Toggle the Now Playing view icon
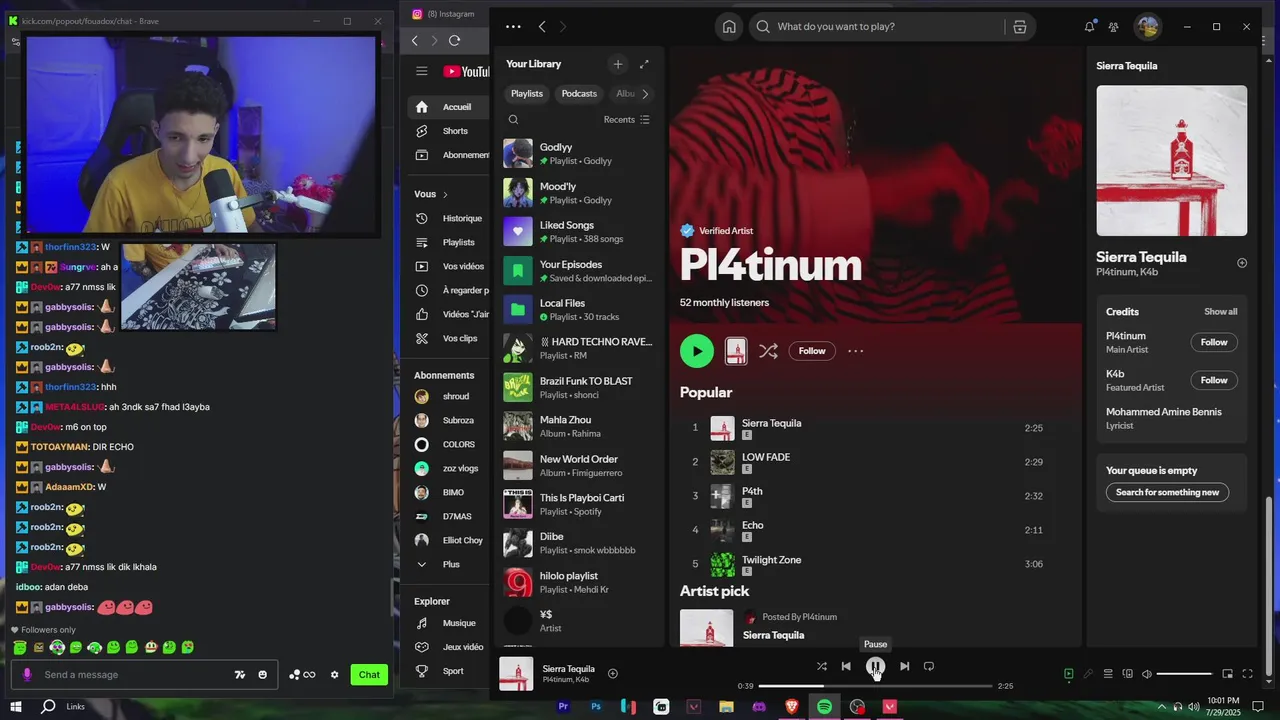Image resolution: width=1280 pixels, height=720 pixels. (1068, 674)
